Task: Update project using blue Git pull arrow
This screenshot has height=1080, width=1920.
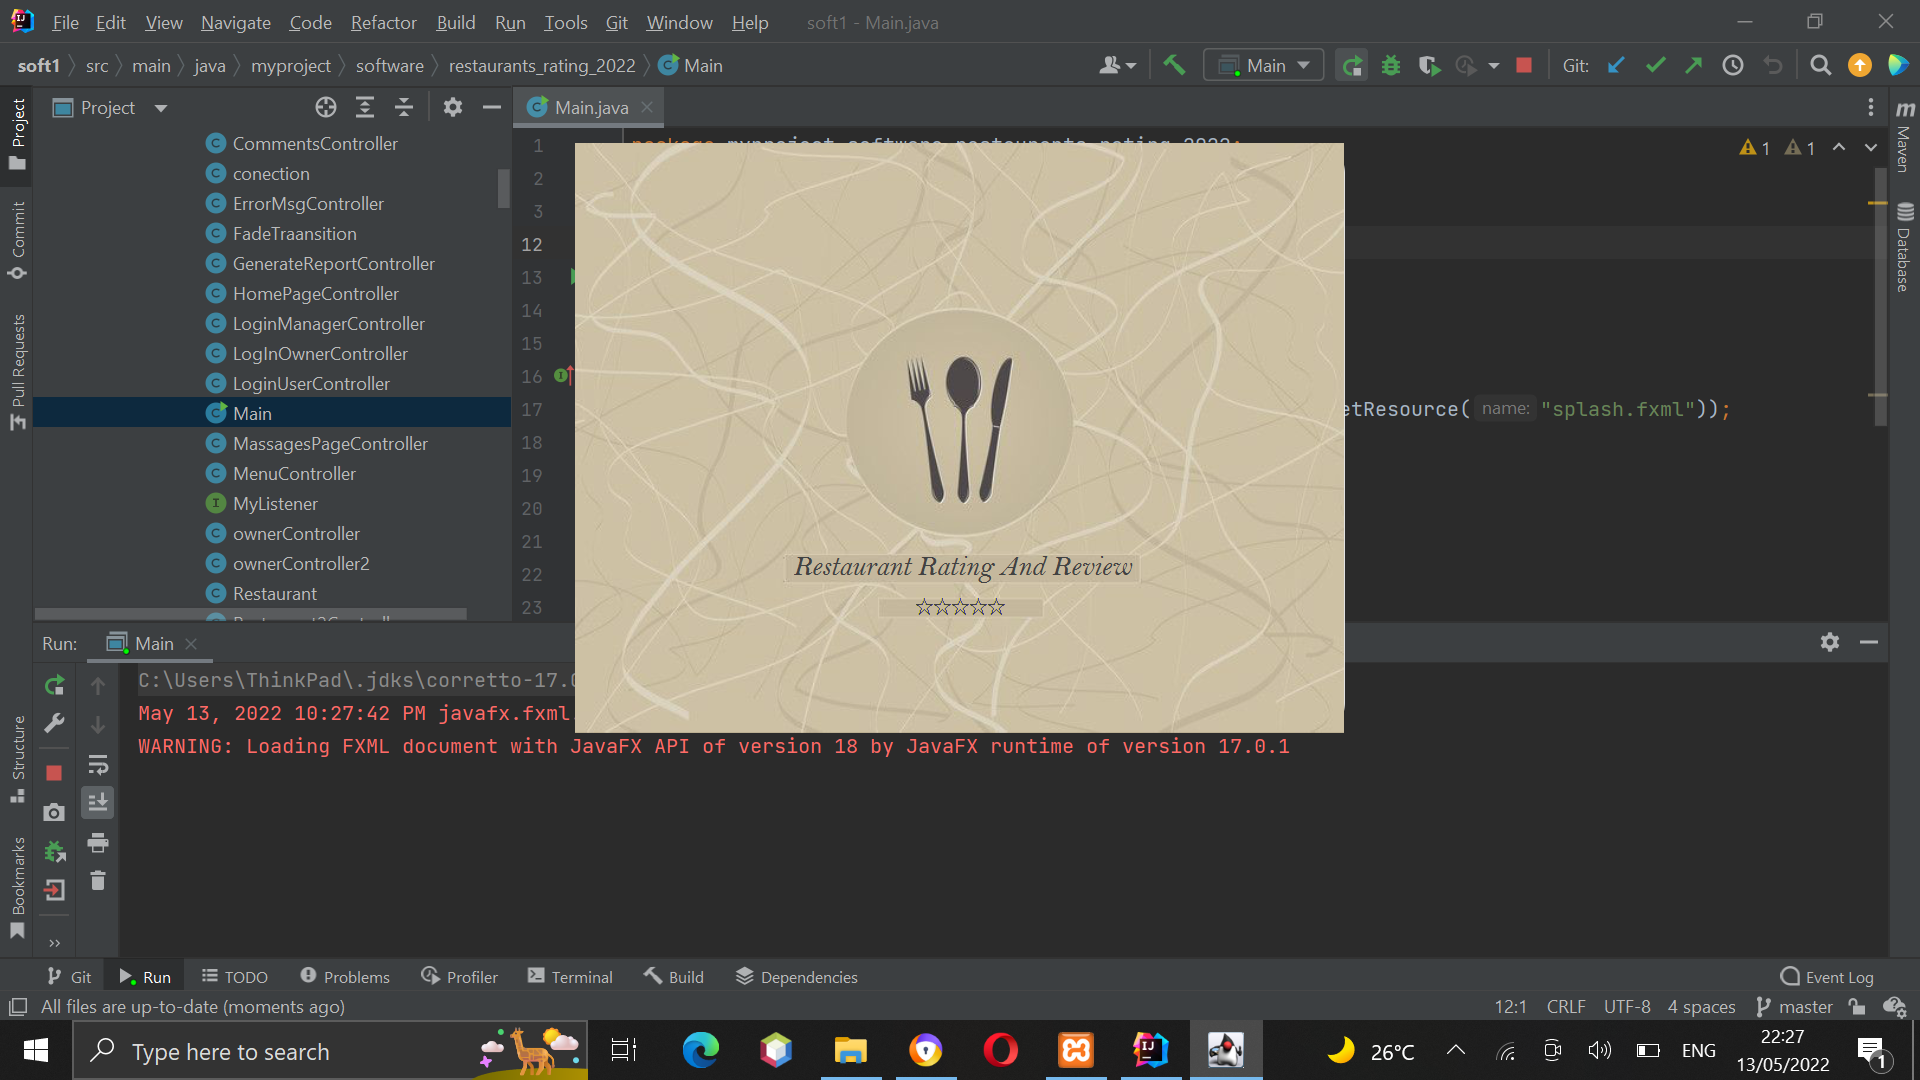Action: [1616, 64]
